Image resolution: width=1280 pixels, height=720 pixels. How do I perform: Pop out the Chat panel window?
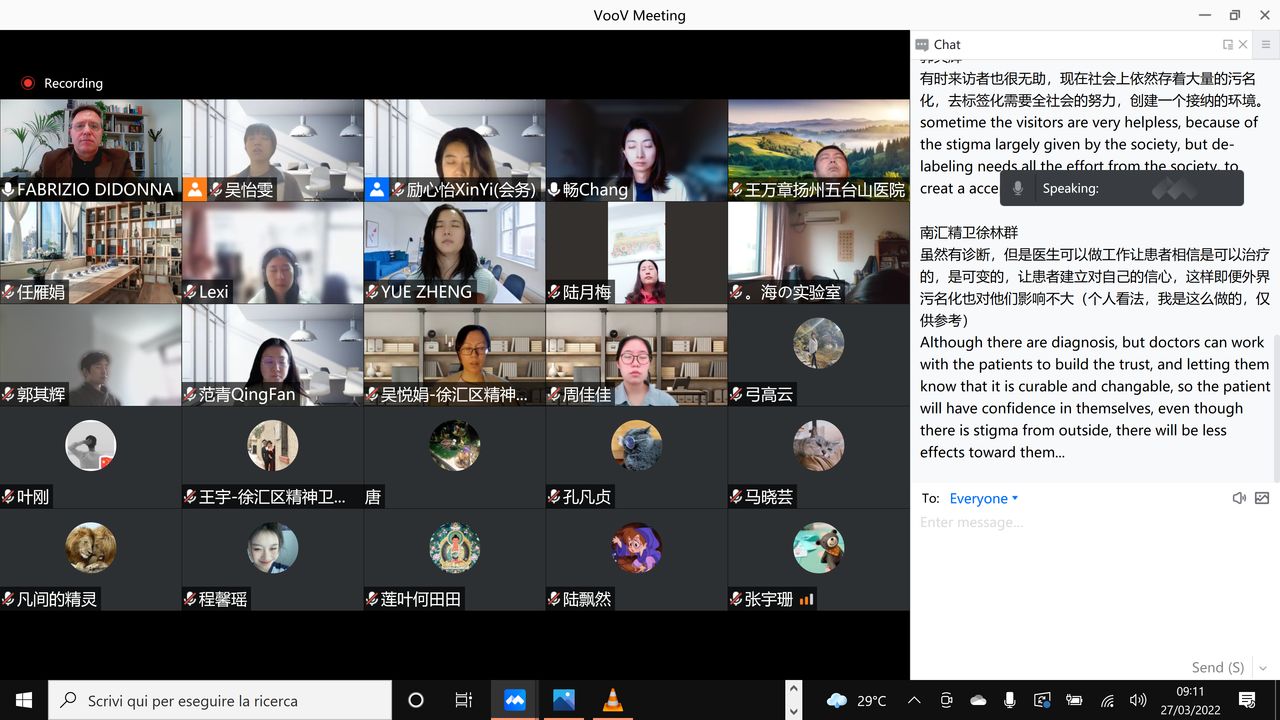click(1227, 44)
